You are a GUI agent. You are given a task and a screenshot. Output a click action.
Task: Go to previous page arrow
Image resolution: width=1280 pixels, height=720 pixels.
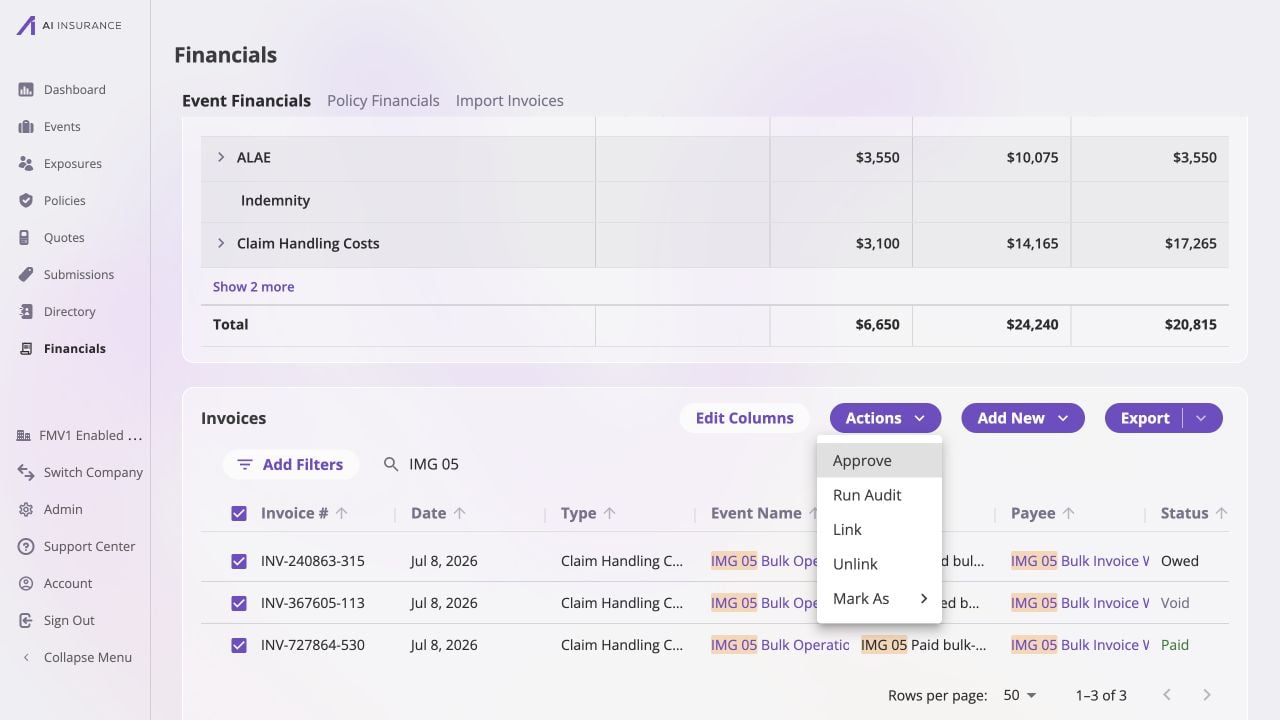point(1167,695)
